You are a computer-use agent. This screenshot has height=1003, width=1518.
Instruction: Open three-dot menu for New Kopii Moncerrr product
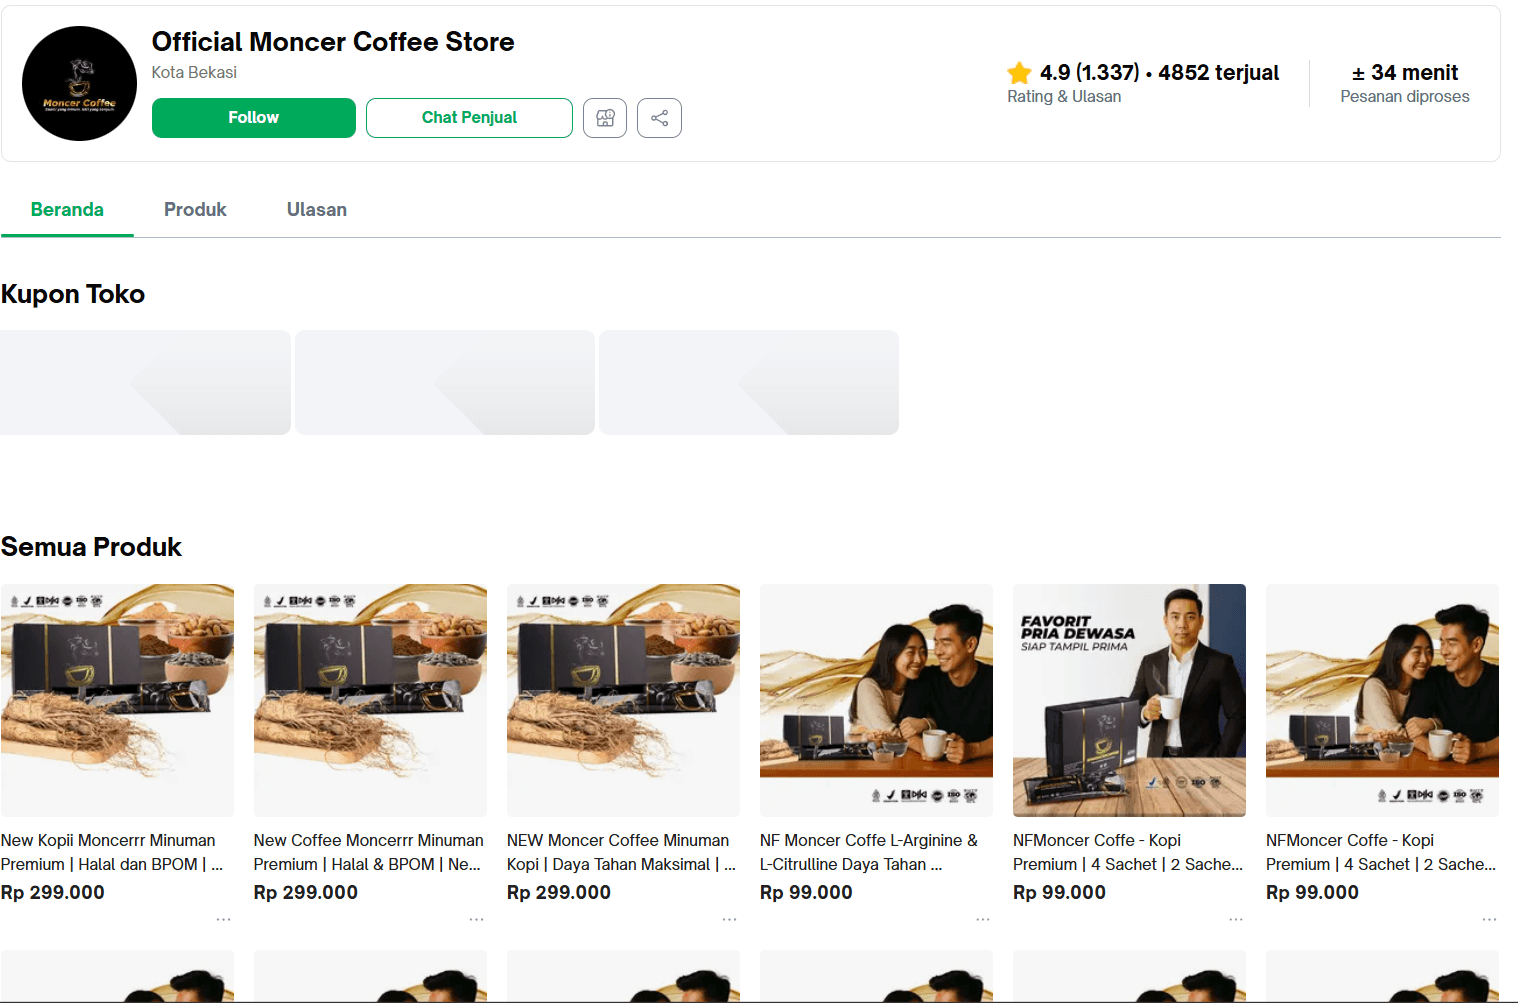(223, 919)
